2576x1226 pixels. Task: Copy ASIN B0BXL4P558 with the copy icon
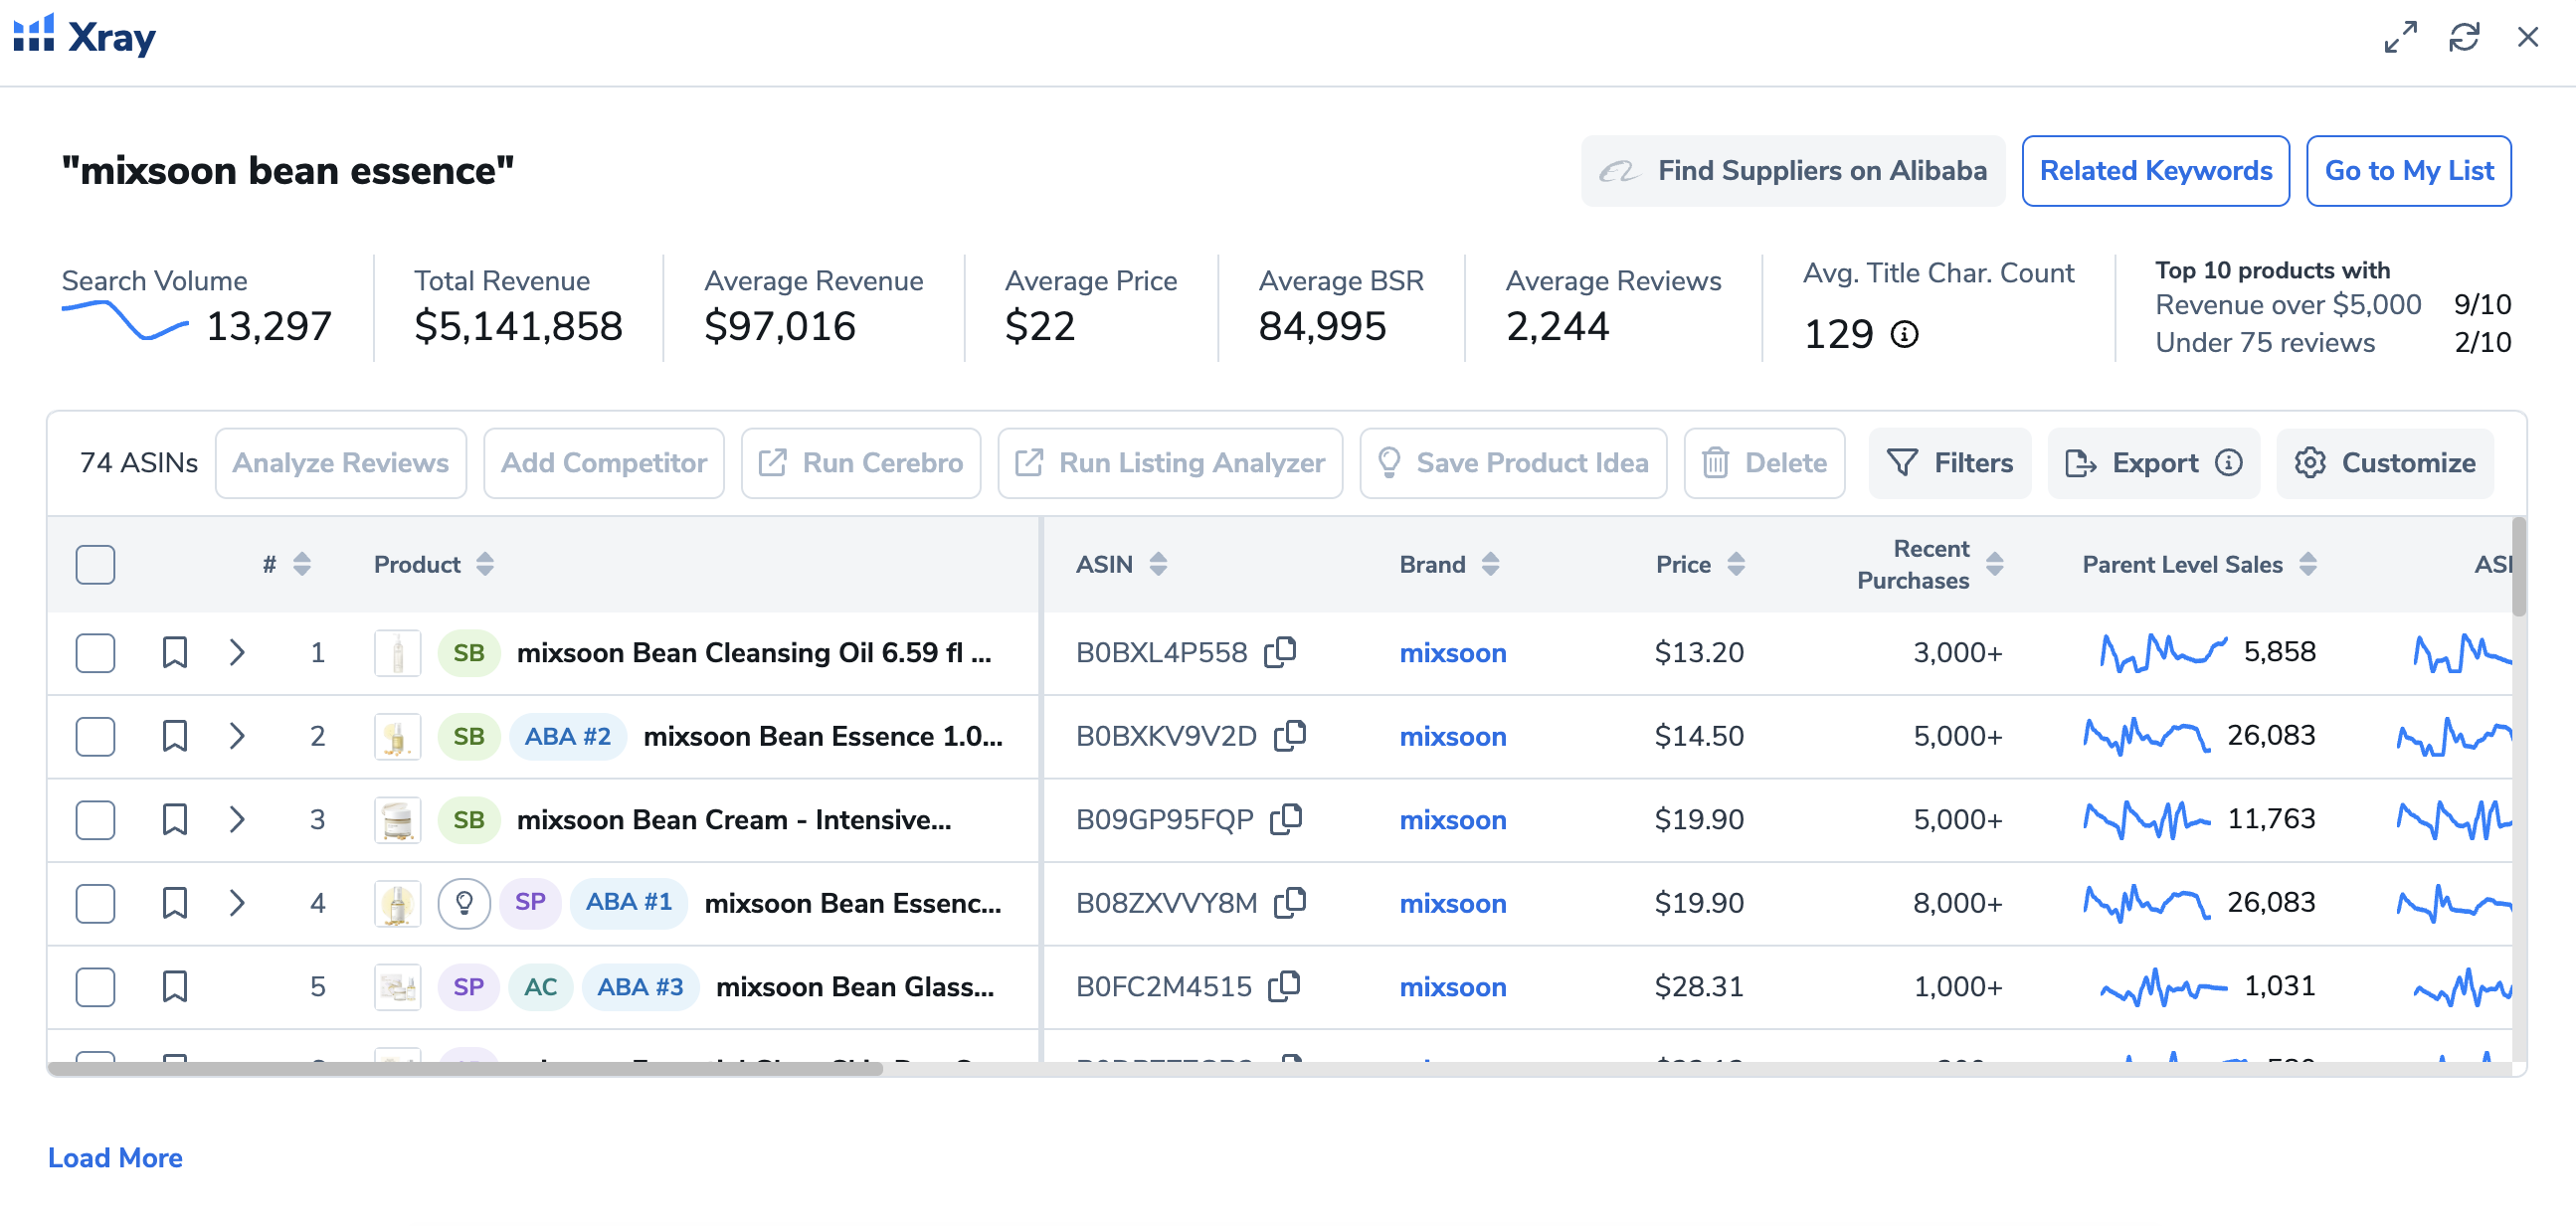(1280, 652)
